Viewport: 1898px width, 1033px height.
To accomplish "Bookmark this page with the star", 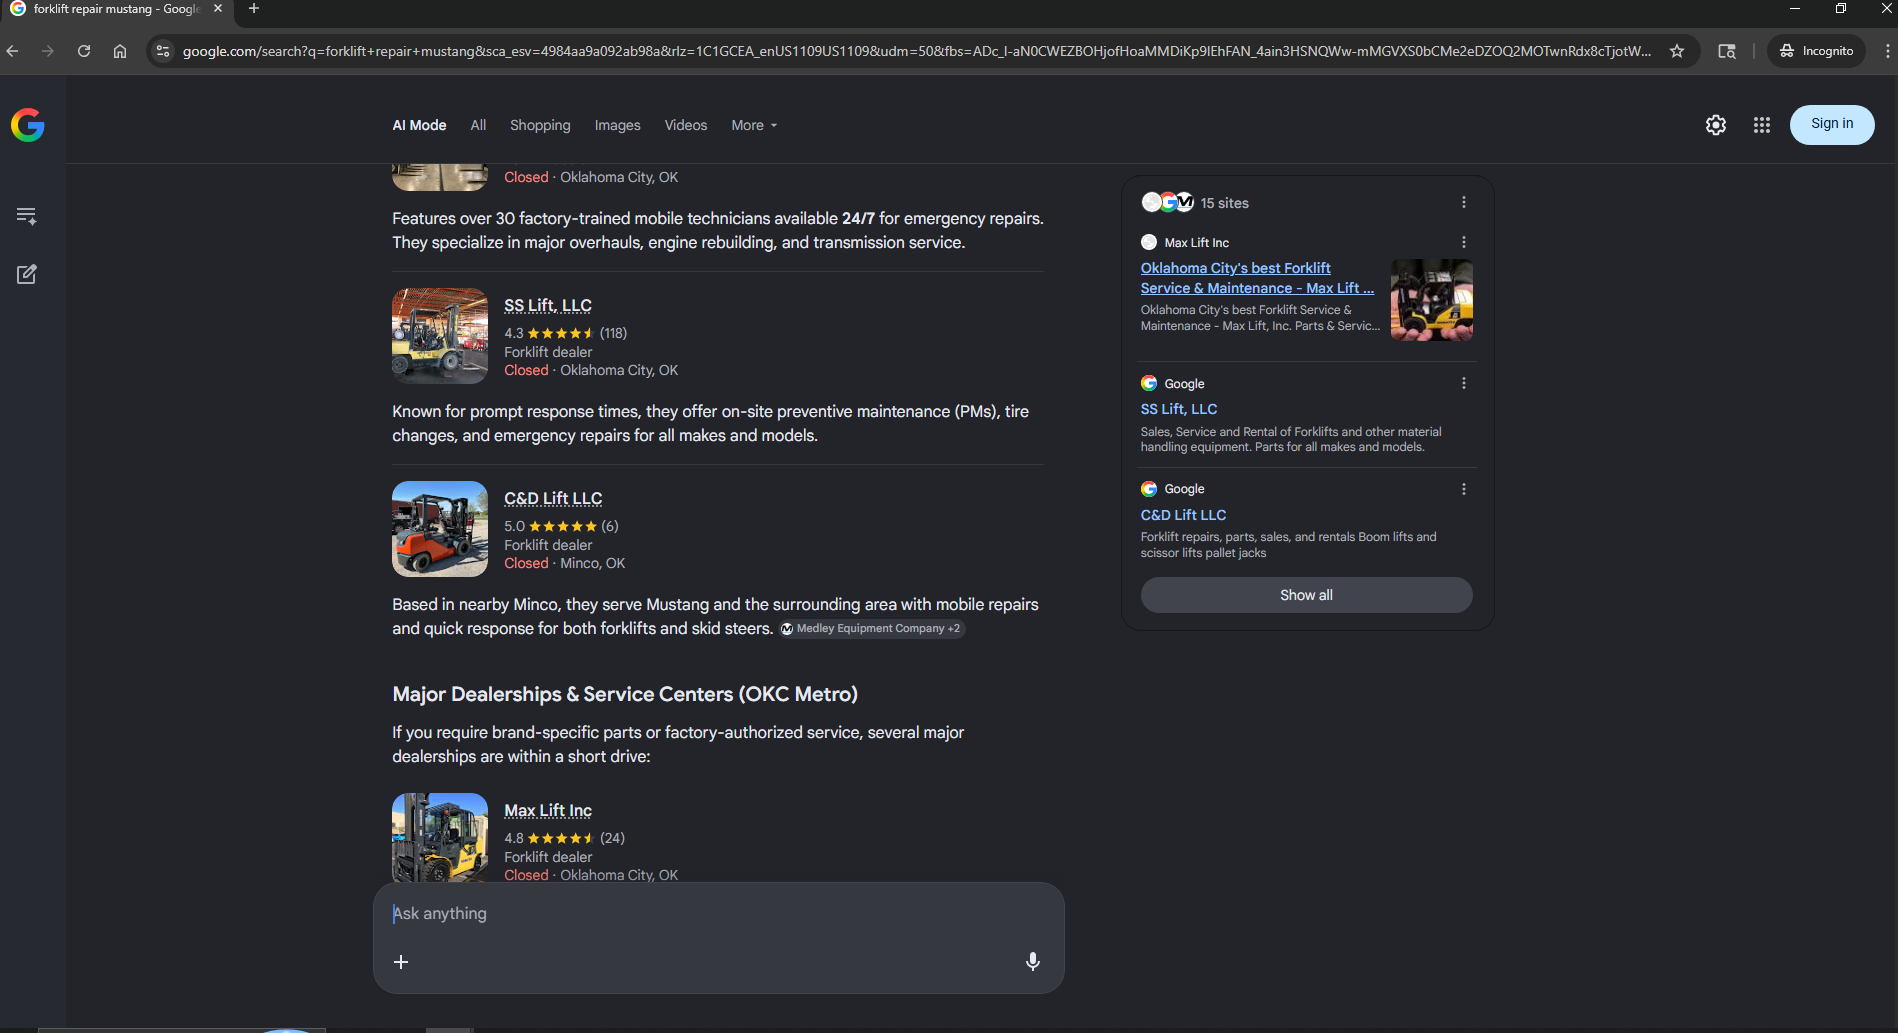I will pos(1677,51).
